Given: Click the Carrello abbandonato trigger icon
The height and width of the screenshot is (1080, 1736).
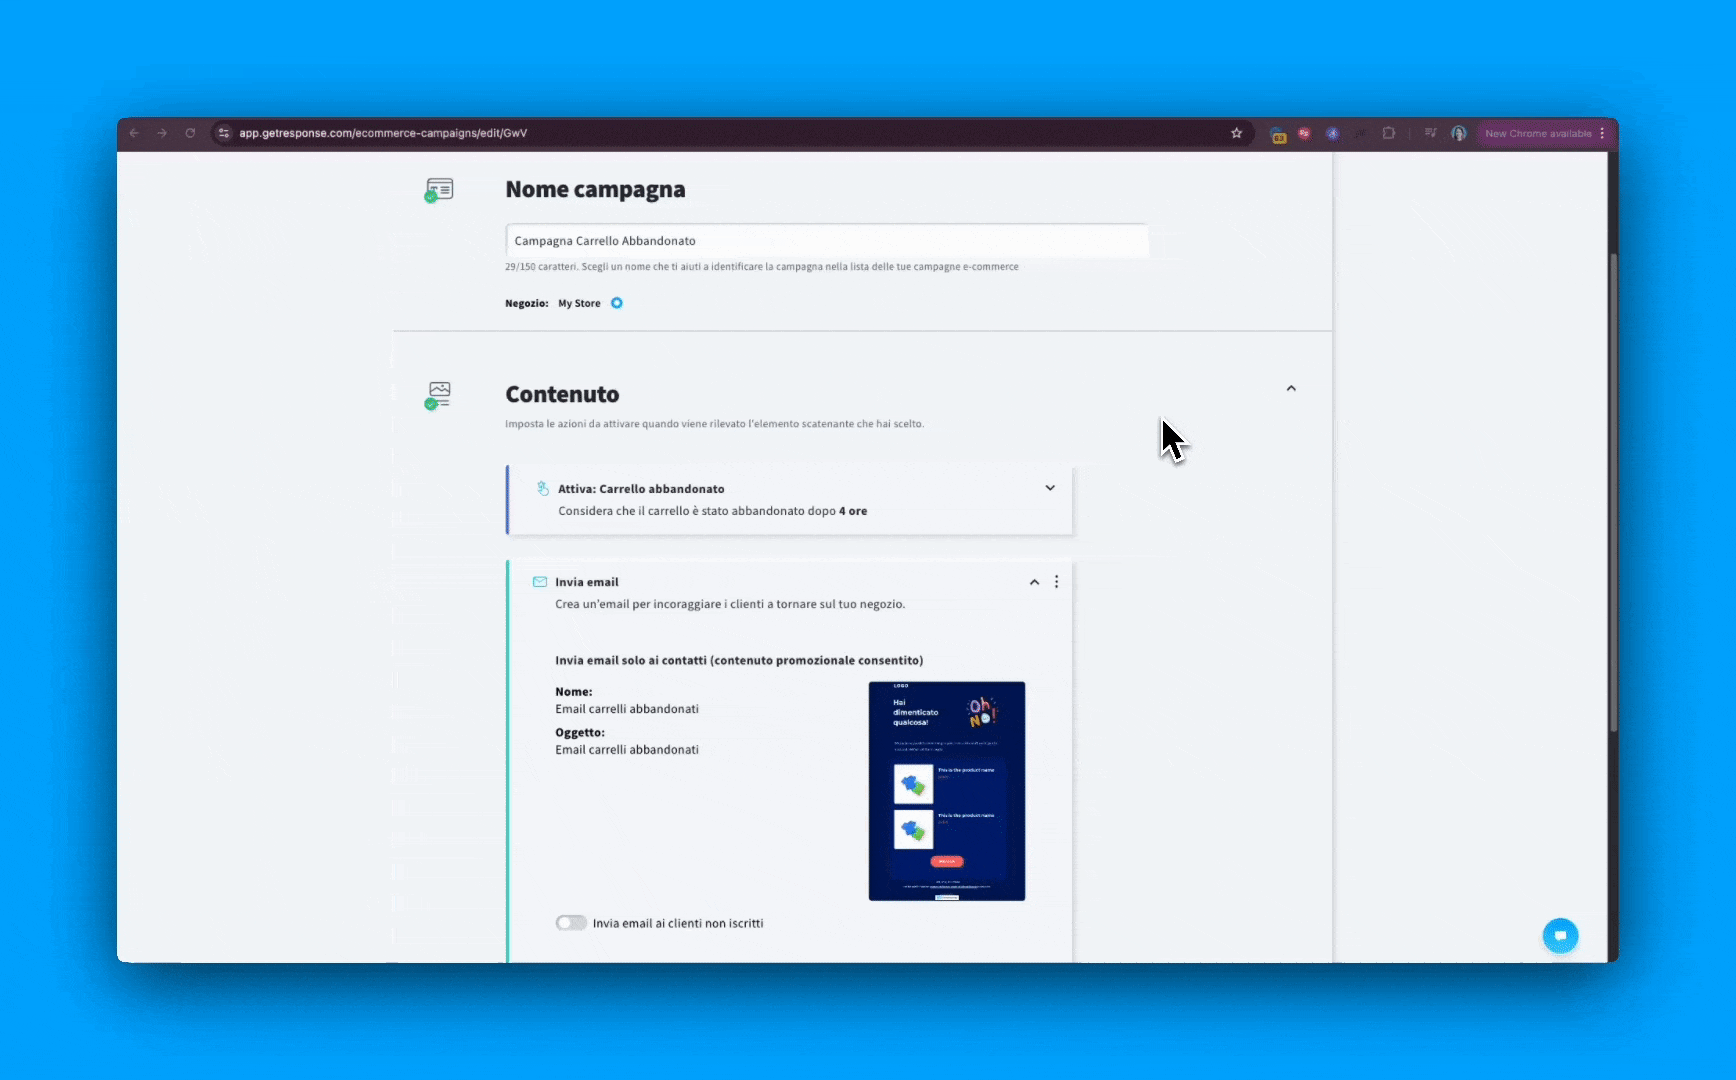Looking at the screenshot, I should (543, 489).
